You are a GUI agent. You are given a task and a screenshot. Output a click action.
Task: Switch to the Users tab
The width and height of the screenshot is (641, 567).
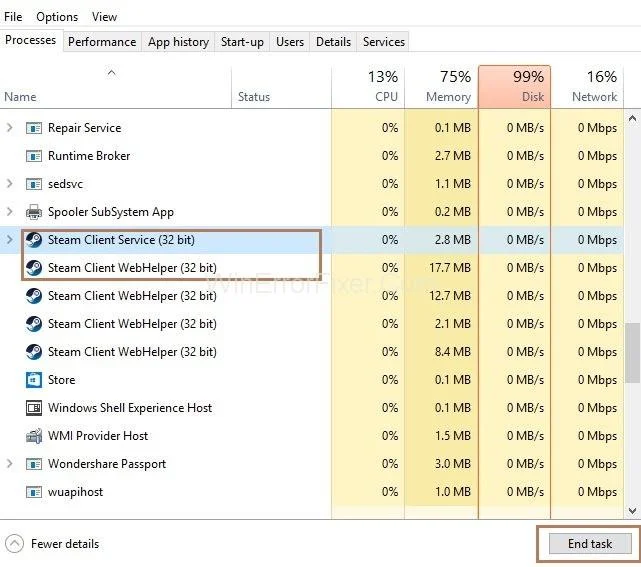(x=290, y=42)
